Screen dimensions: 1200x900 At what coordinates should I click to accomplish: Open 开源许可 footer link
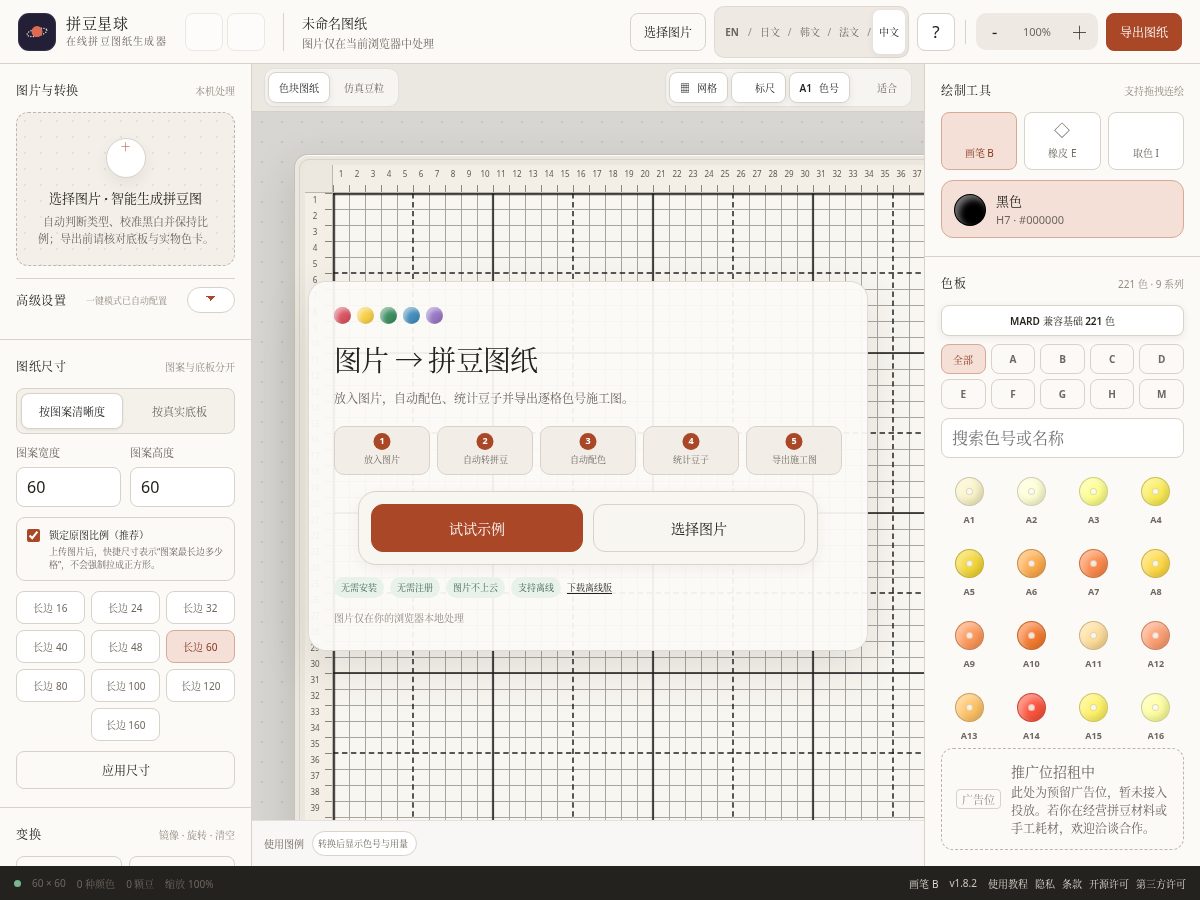[x=1109, y=884]
